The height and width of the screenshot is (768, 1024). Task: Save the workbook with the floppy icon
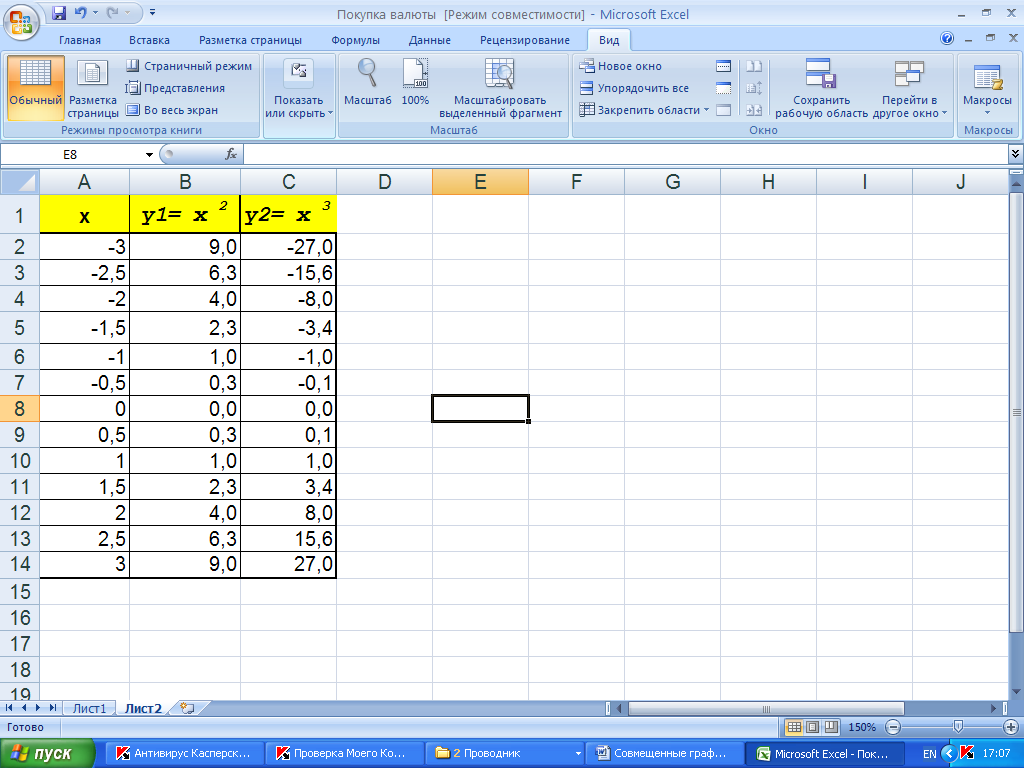pos(59,12)
